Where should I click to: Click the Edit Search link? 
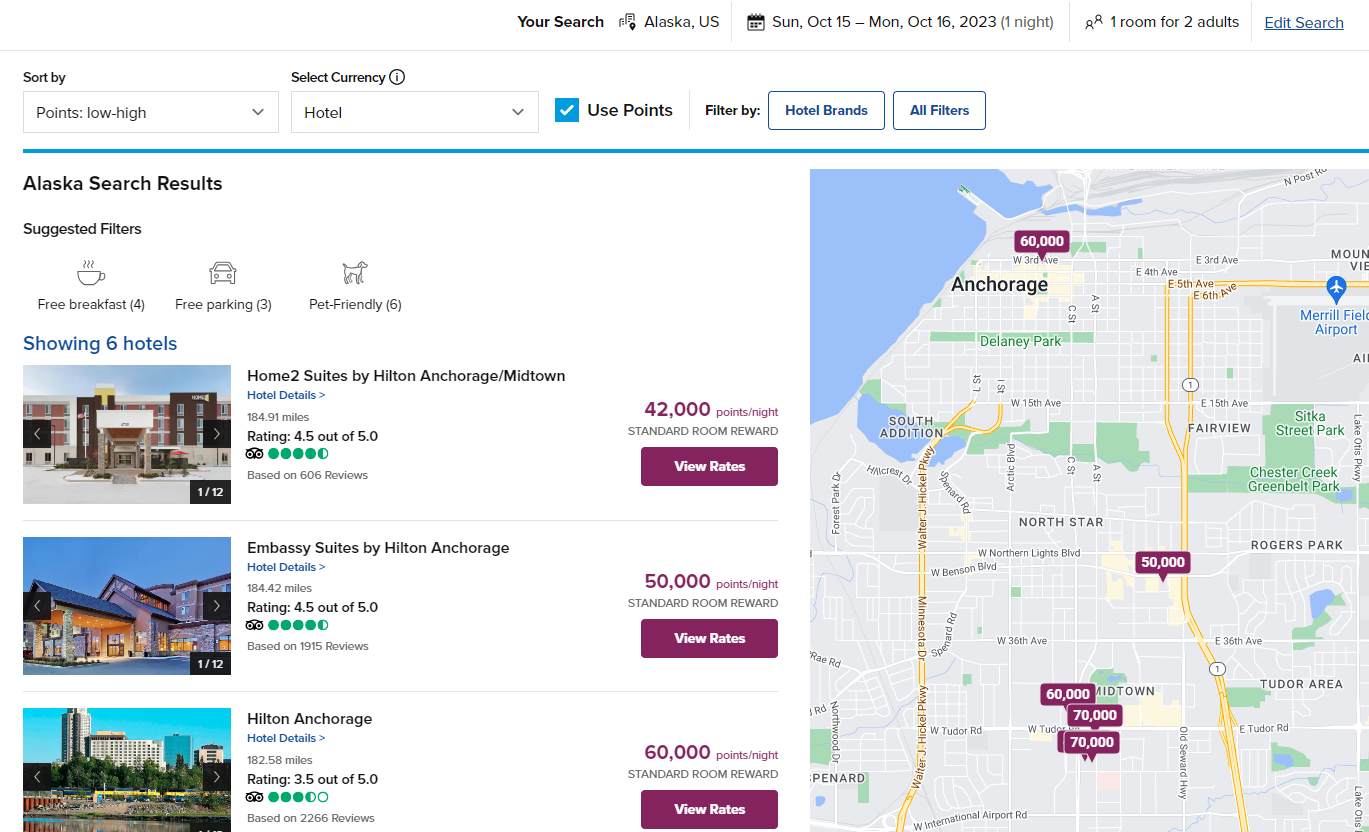point(1303,21)
